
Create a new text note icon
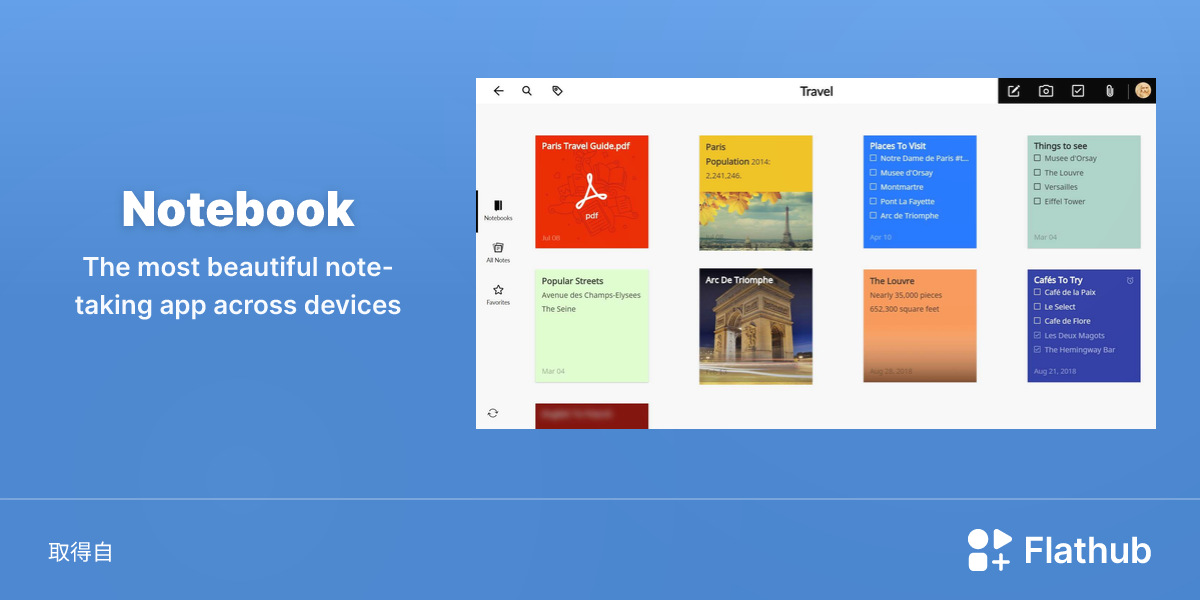(x=1014, y=91)
